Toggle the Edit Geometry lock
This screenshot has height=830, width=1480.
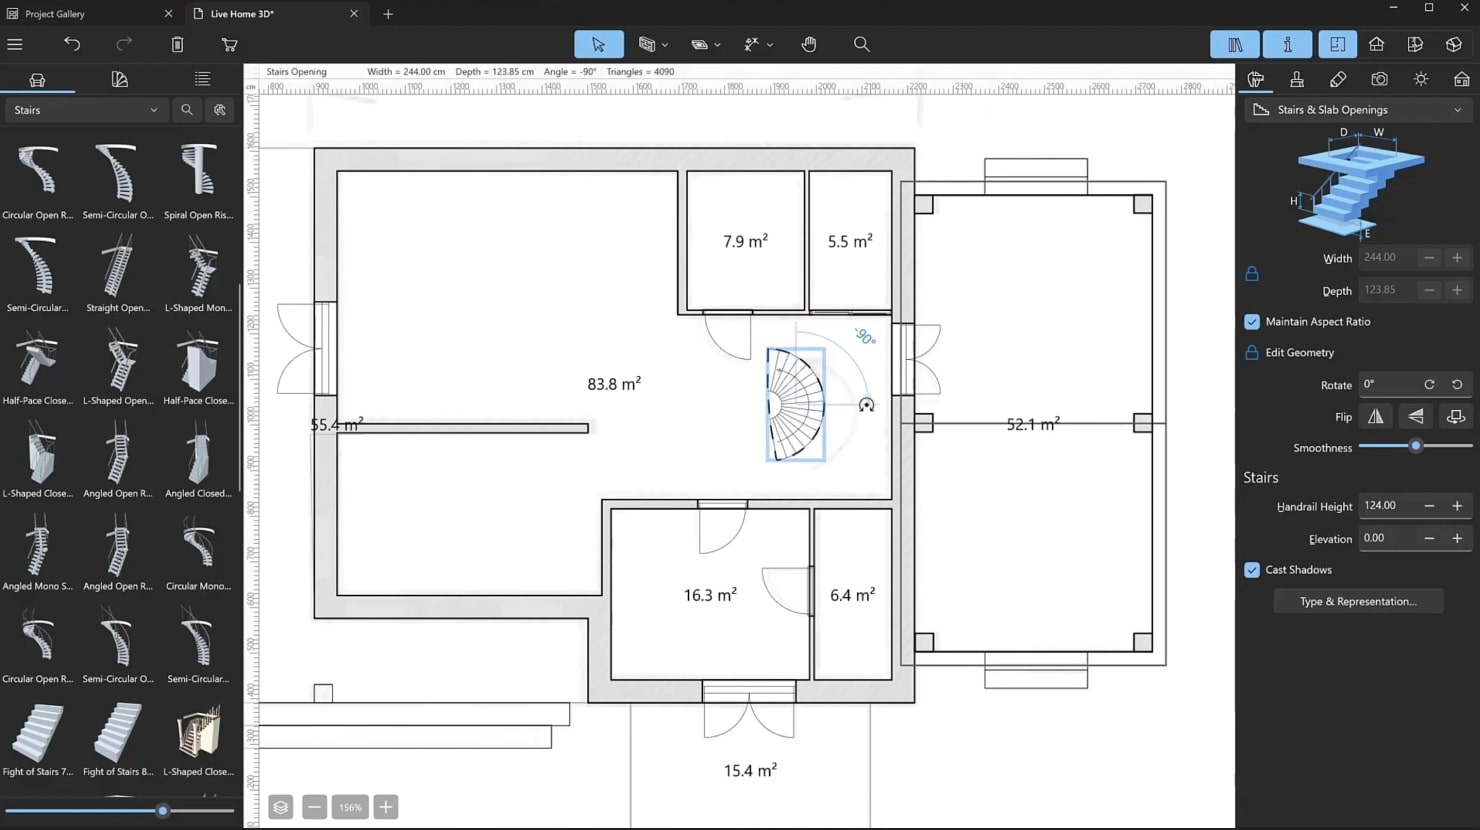1252,353
